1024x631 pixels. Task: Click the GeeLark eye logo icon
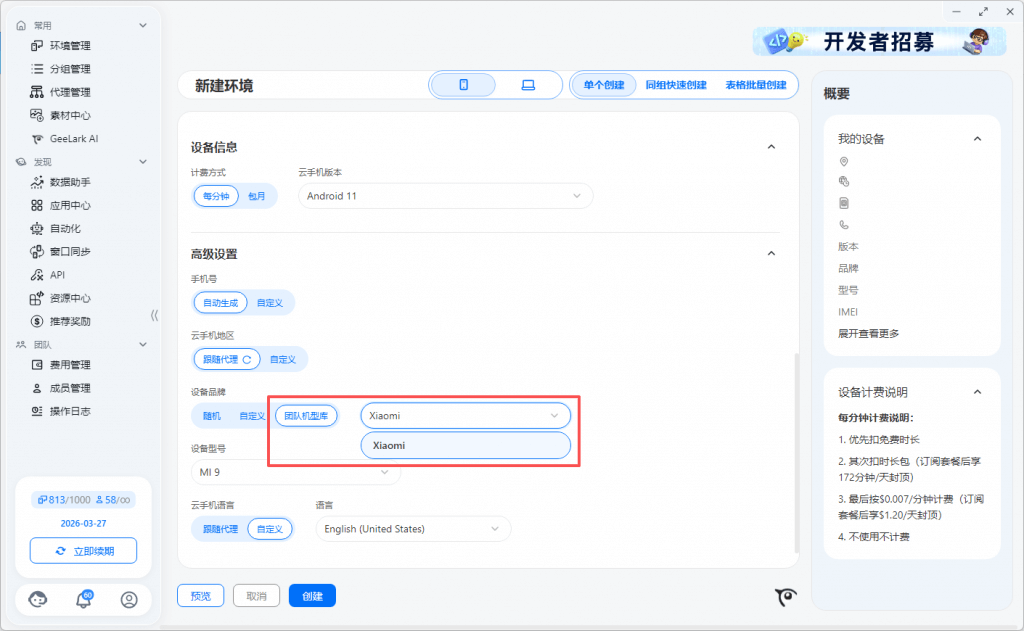point(786,597)
